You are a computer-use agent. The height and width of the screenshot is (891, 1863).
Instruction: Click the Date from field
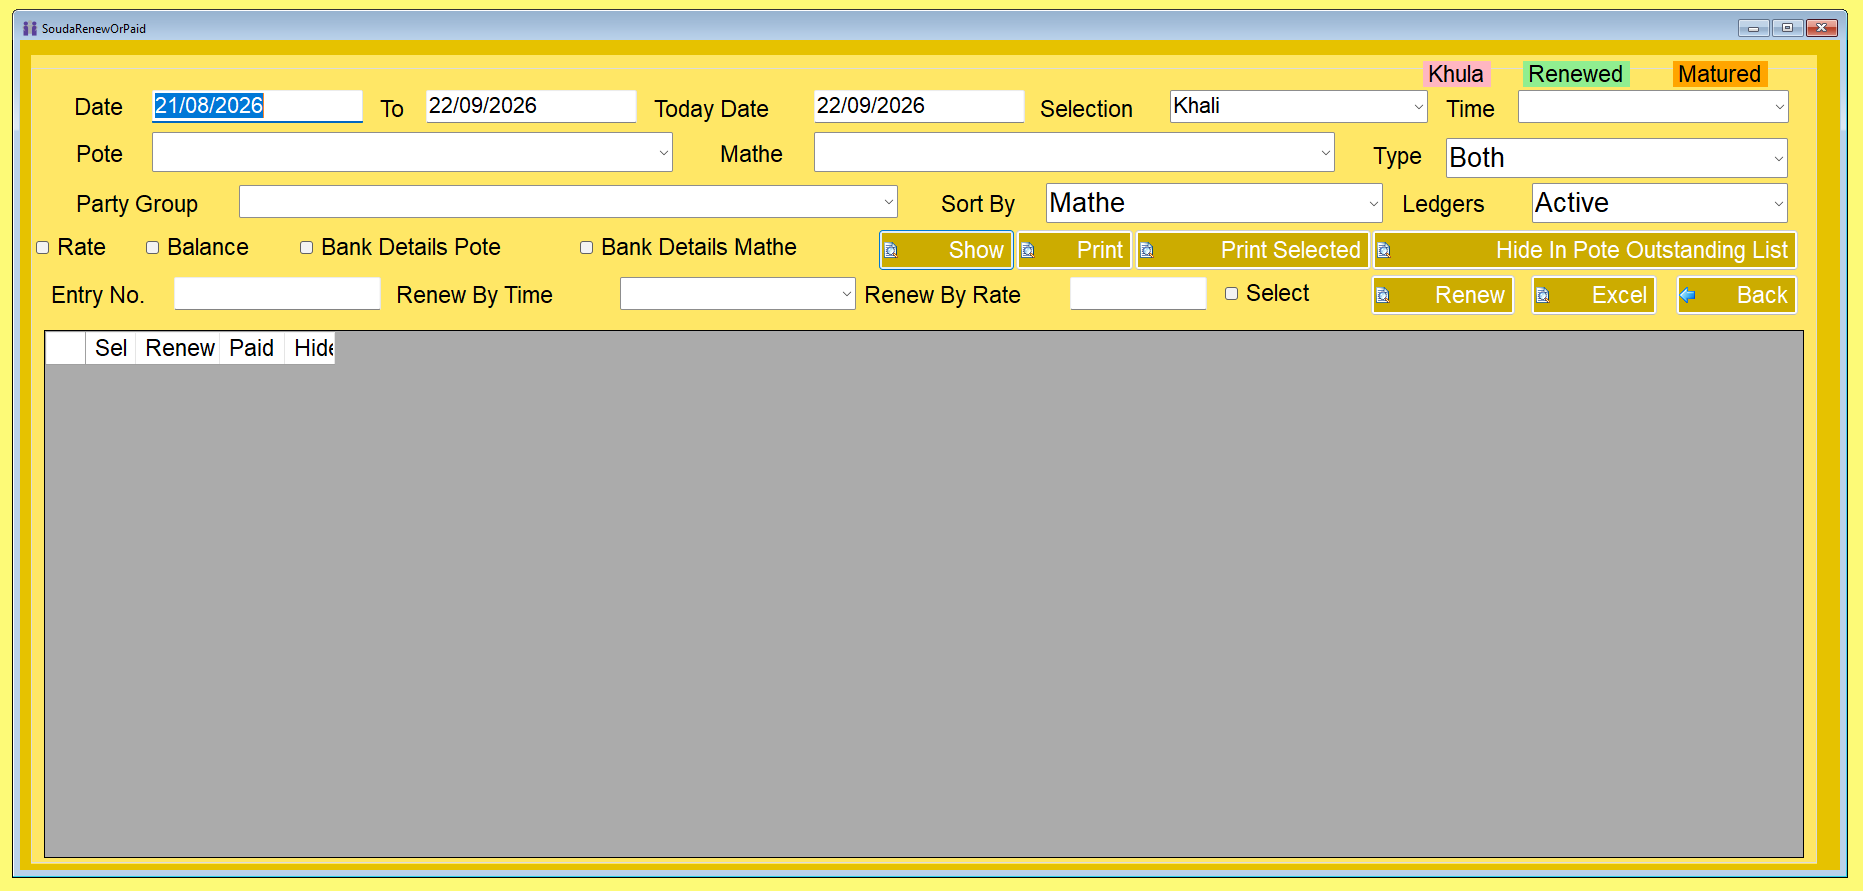coord(257,106)
